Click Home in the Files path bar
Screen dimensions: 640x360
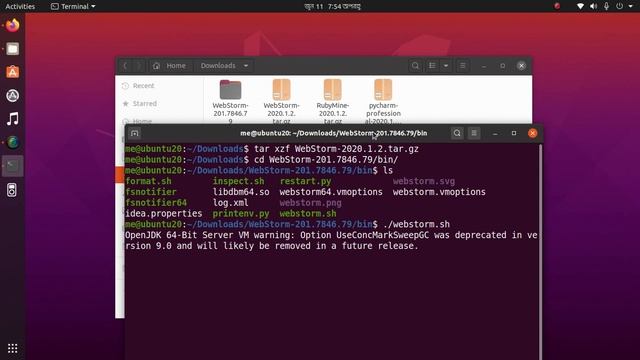point(169,66)
